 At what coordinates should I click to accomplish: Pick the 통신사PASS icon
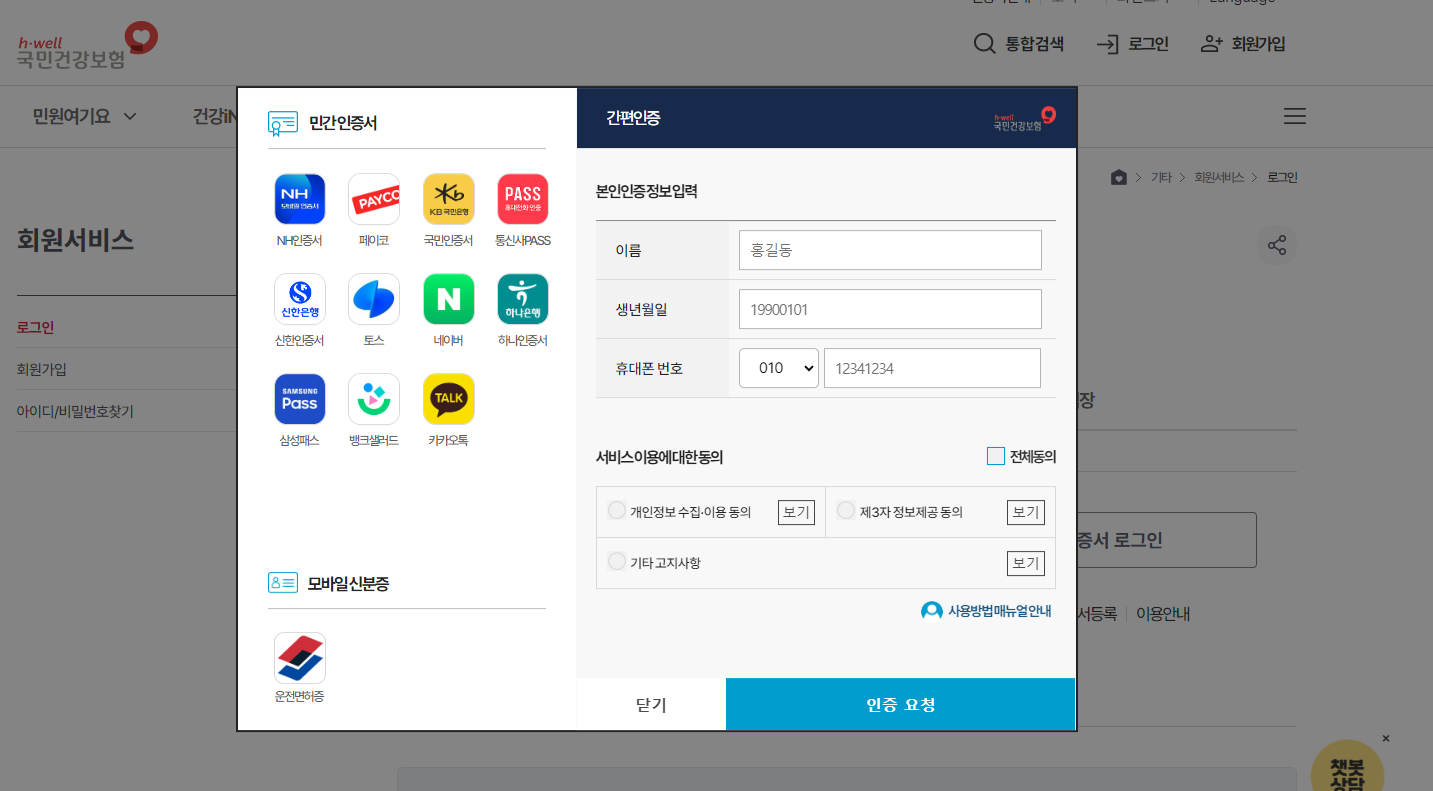tap(523, 199)
